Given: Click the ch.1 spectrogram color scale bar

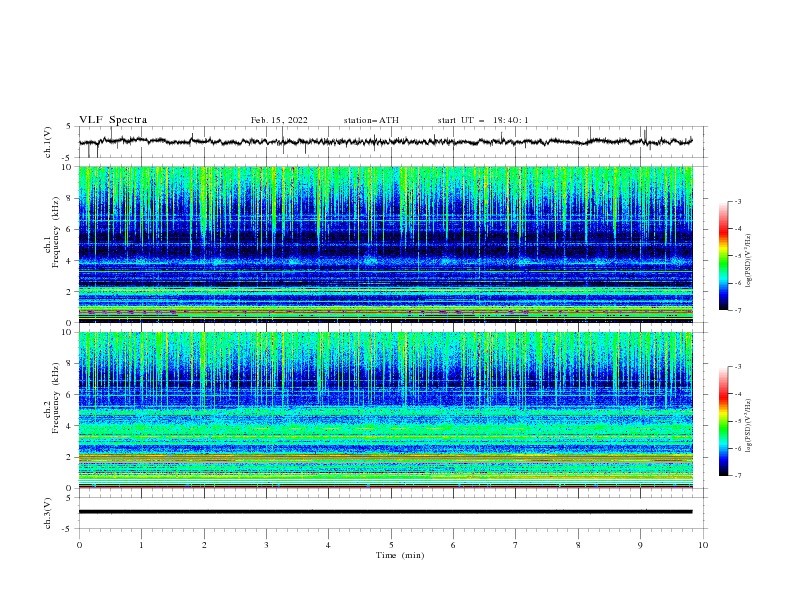Looking at the screenshot, I should coord(724,256).
